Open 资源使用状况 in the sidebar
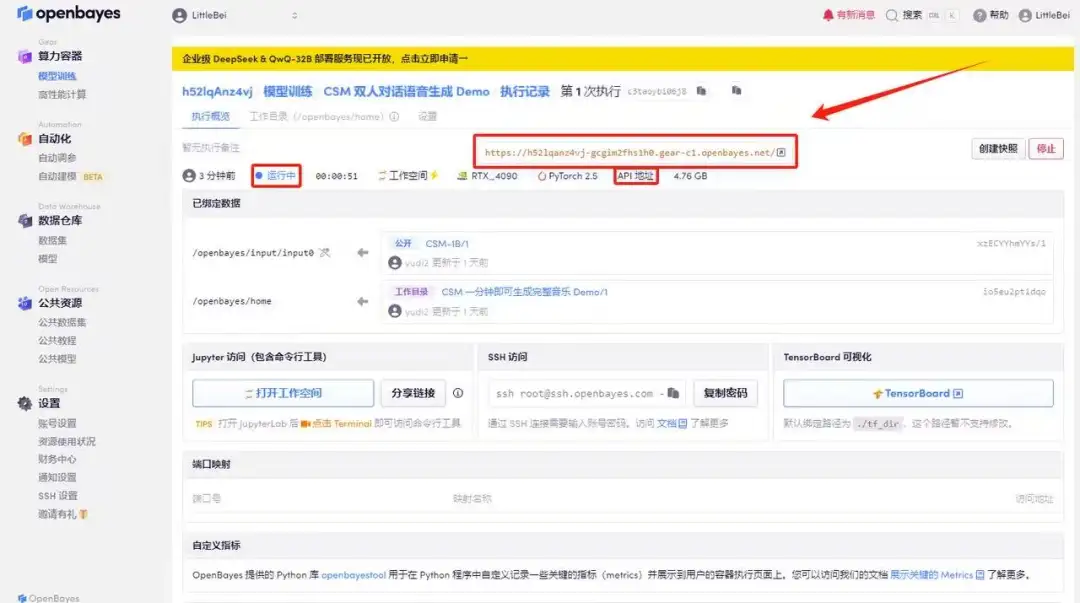Screen dimensions: 1080x603 click(67, 441)
